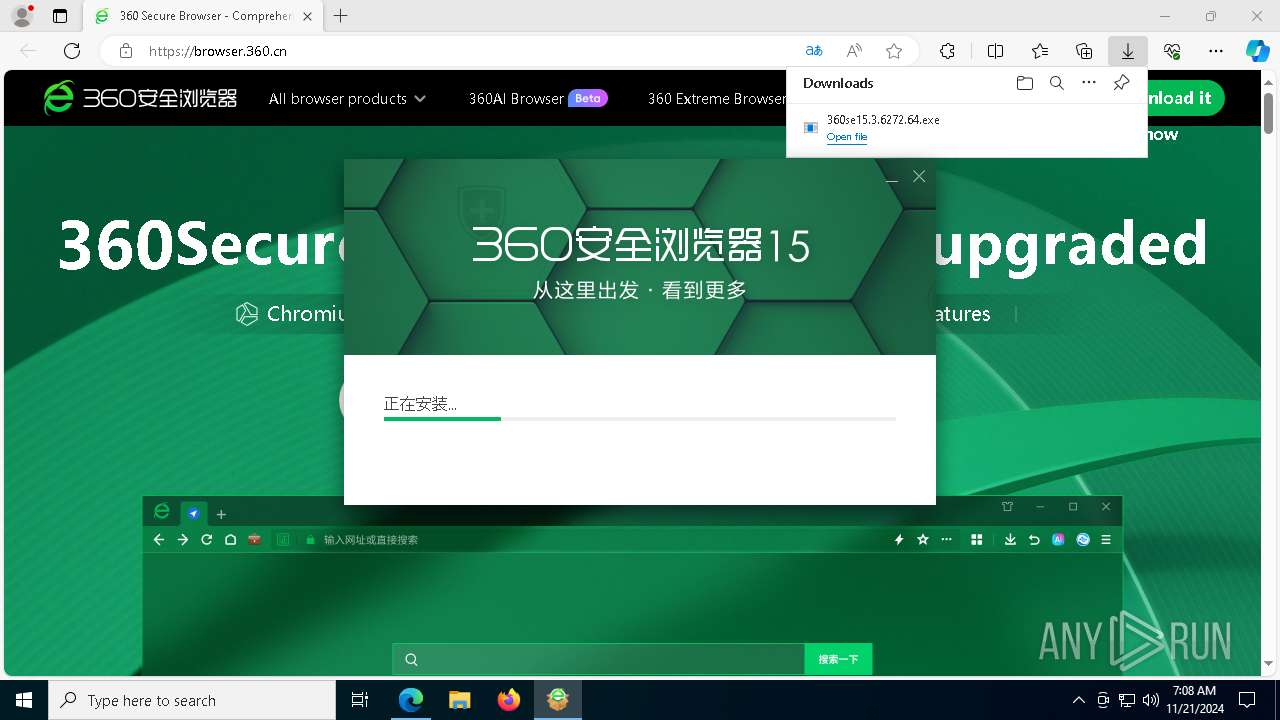Open Edge profile avatar
This screenshot has width=1280, height=720.
tap(22, 16)
